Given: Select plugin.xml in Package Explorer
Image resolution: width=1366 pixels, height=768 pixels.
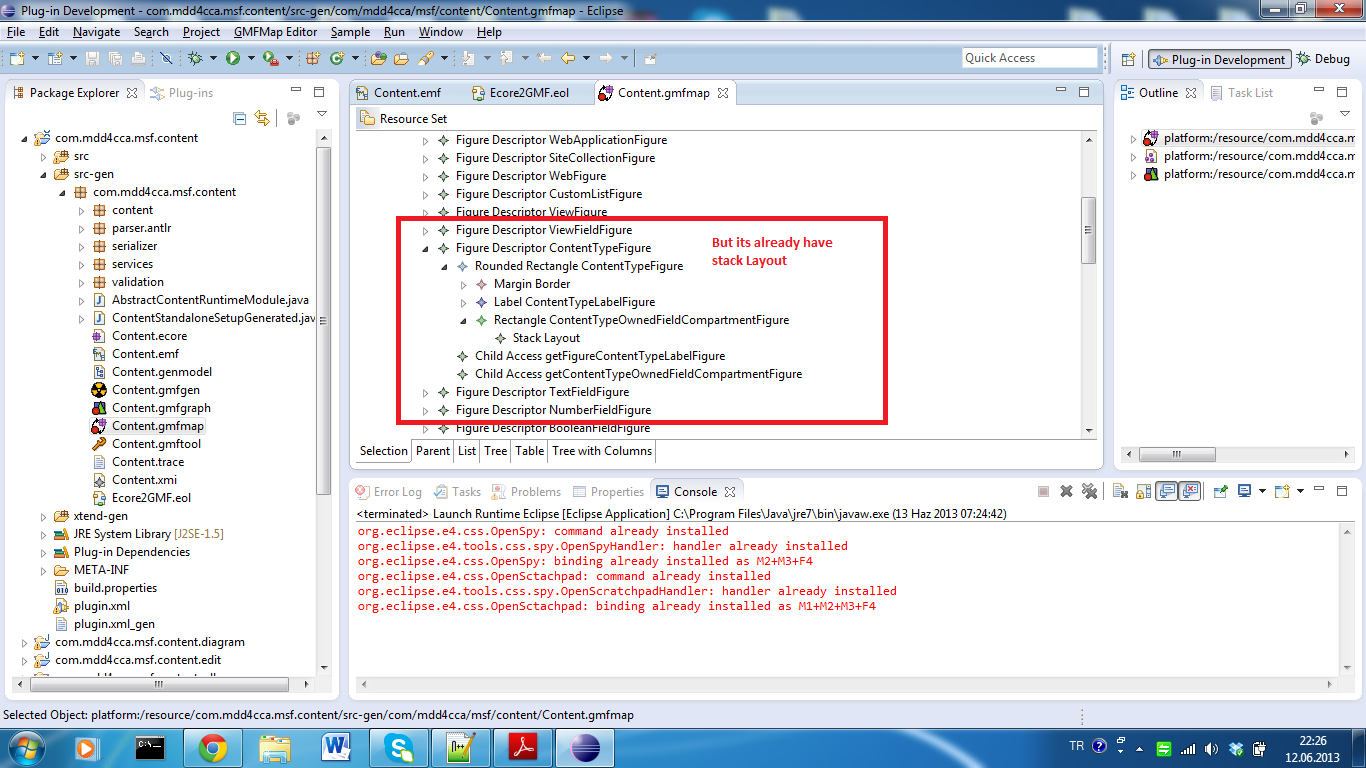Looking at the screenshot, I should coord(101,606).
